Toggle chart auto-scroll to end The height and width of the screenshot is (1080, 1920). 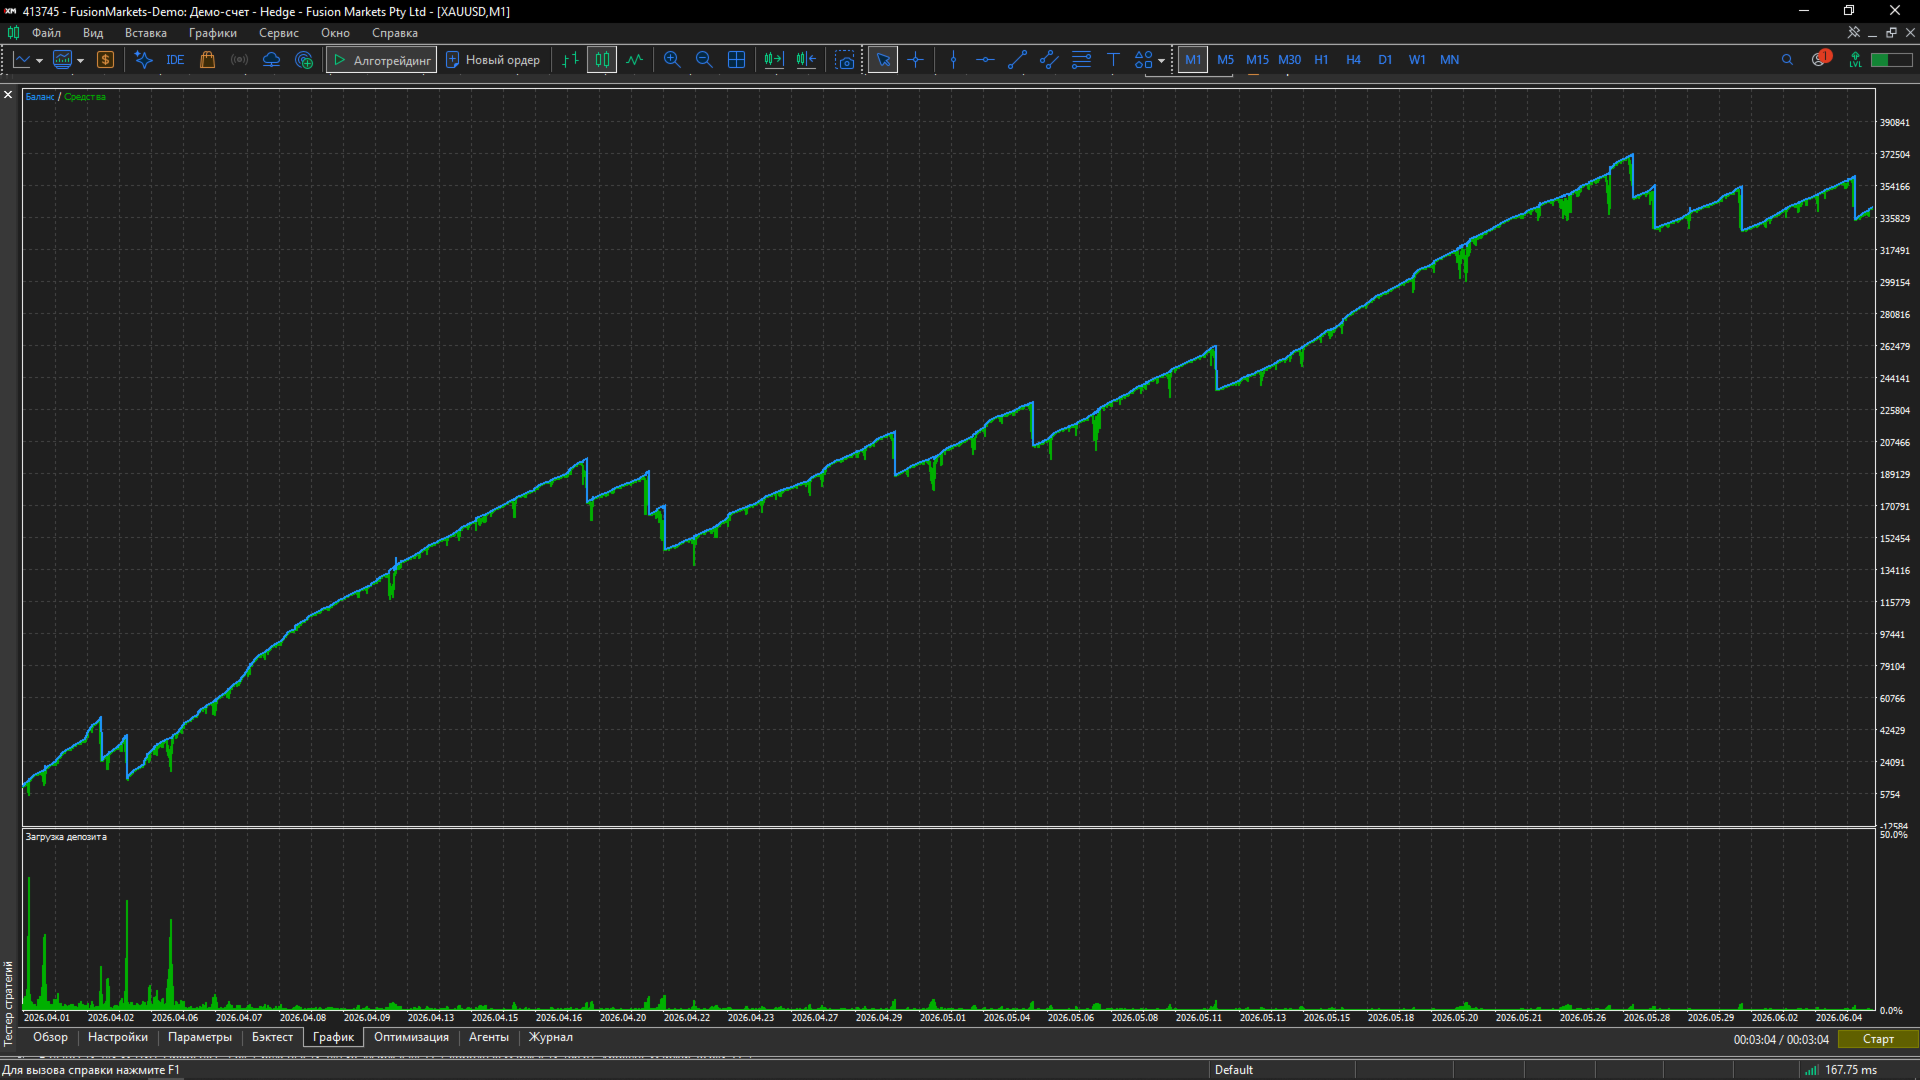click(x=773, y=60)
